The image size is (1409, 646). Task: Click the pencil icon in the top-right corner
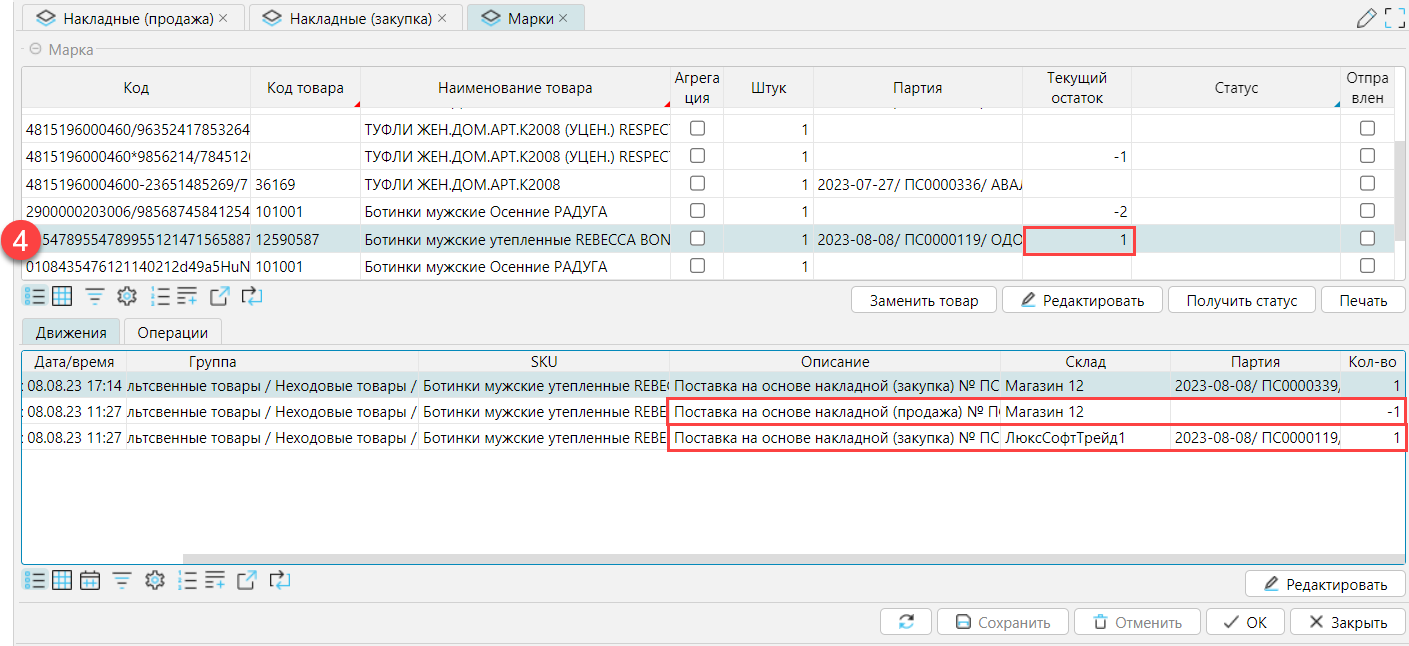[1365, 18]
